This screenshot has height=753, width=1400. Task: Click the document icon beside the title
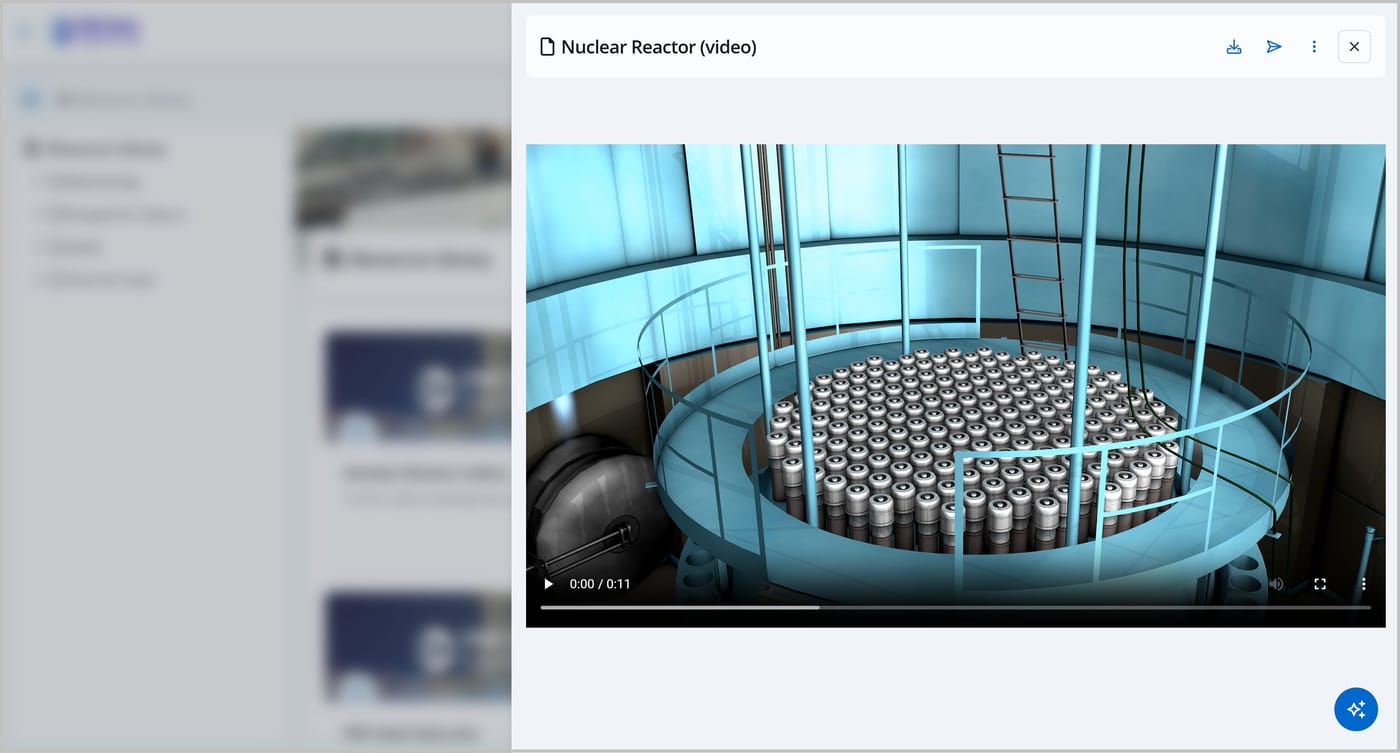coord(547,47)
